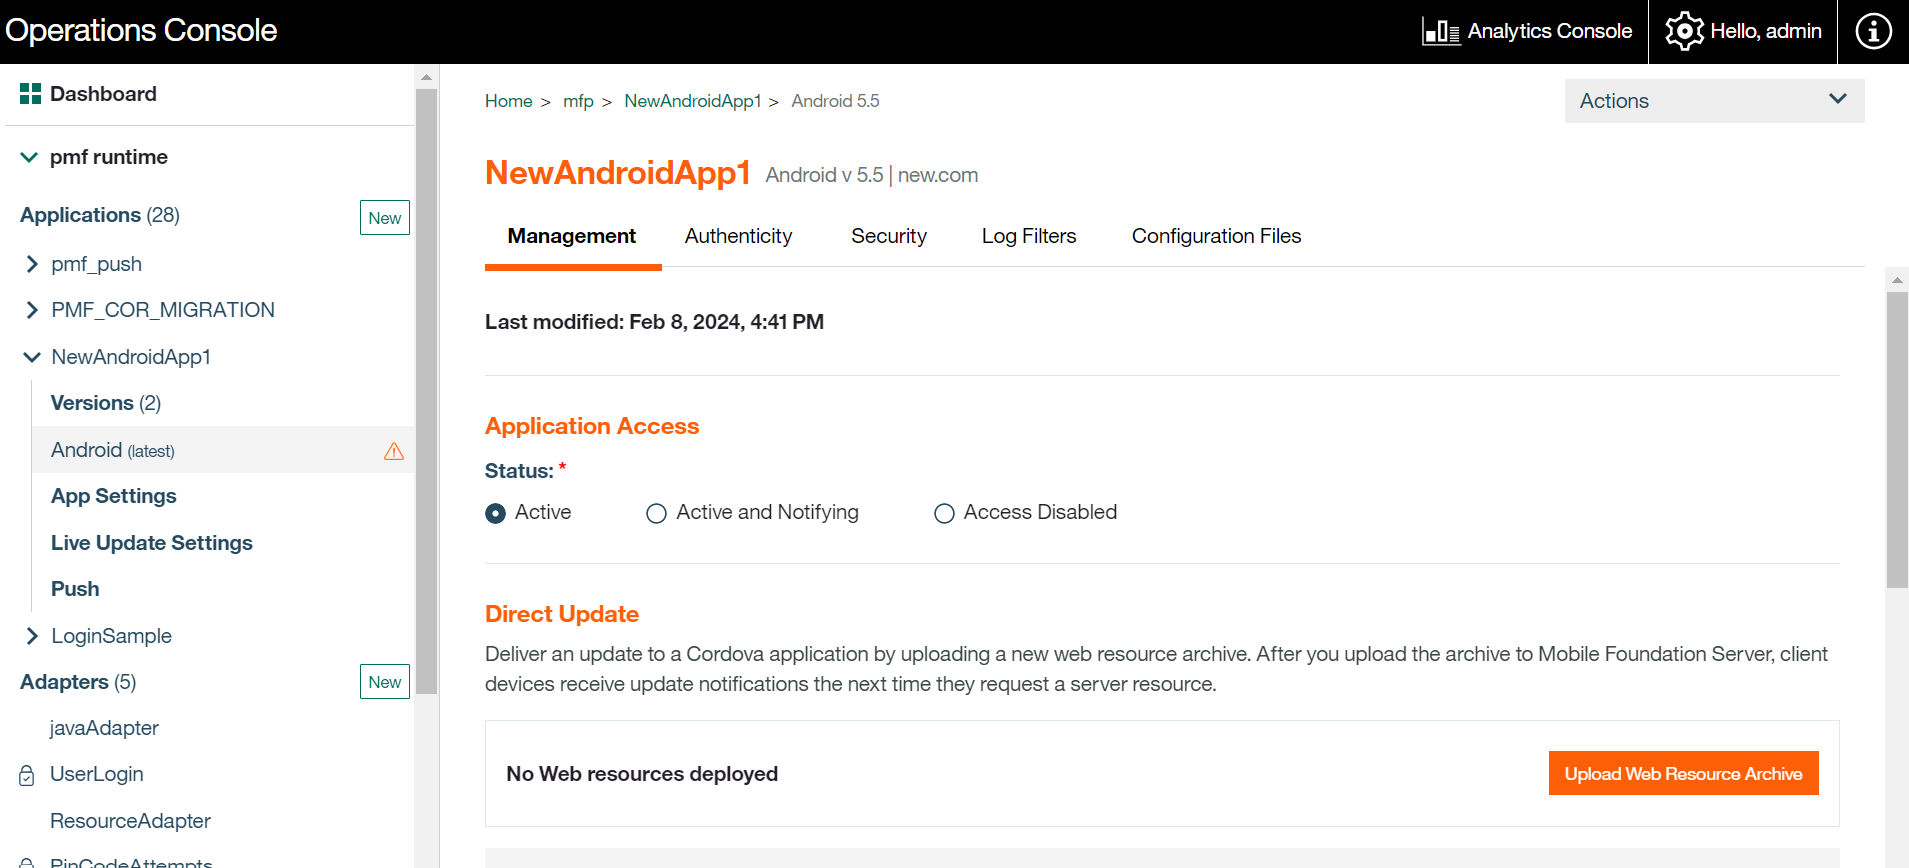Set status to Access Disabled
The width and height of the screenshot is (1909, 868).
pyautogui.click(x=944, y=513)
